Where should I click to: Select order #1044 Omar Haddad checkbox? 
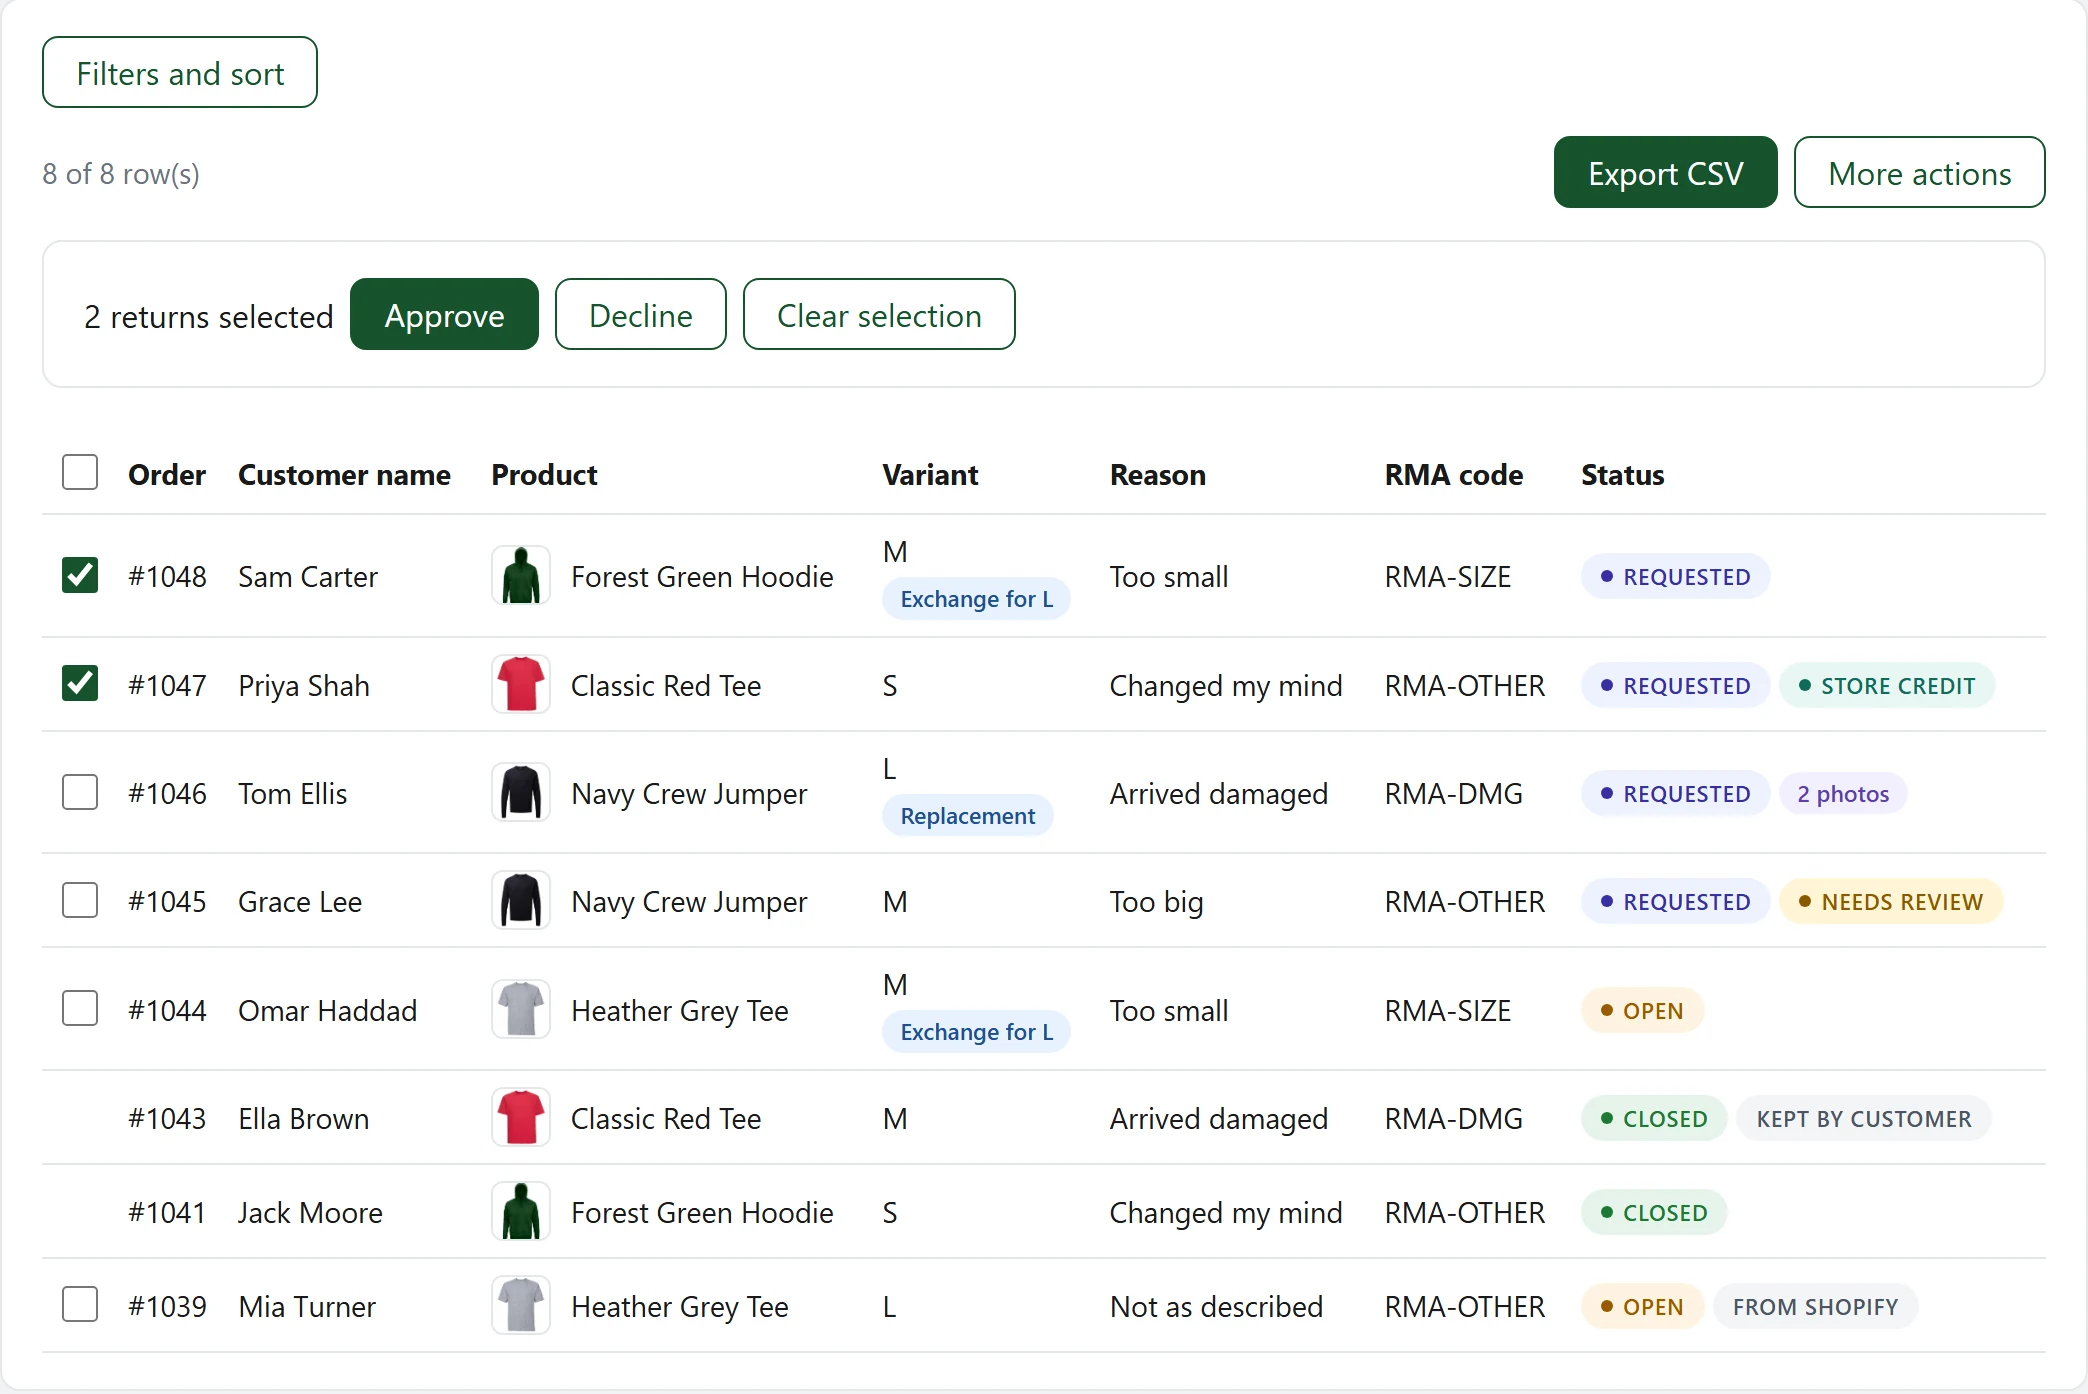tap(80, 1009)
